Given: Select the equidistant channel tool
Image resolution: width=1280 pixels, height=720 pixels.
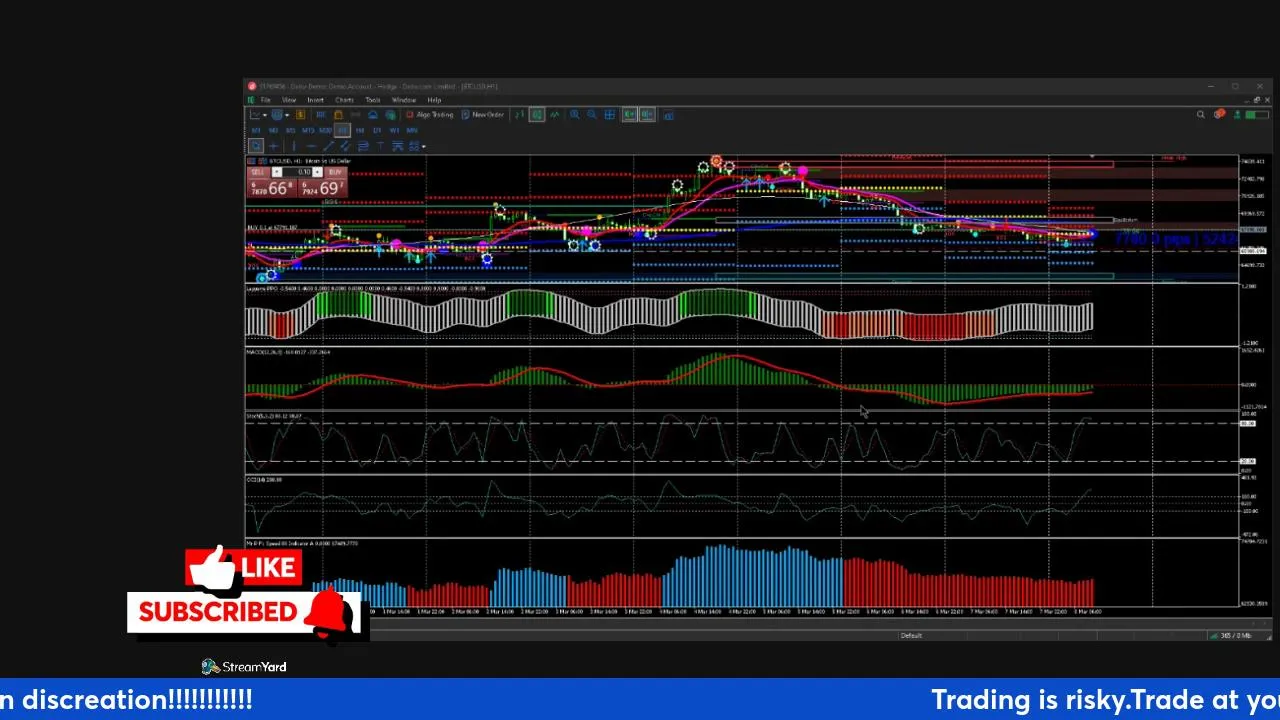Looking at the screenshot, I should 345,146.
